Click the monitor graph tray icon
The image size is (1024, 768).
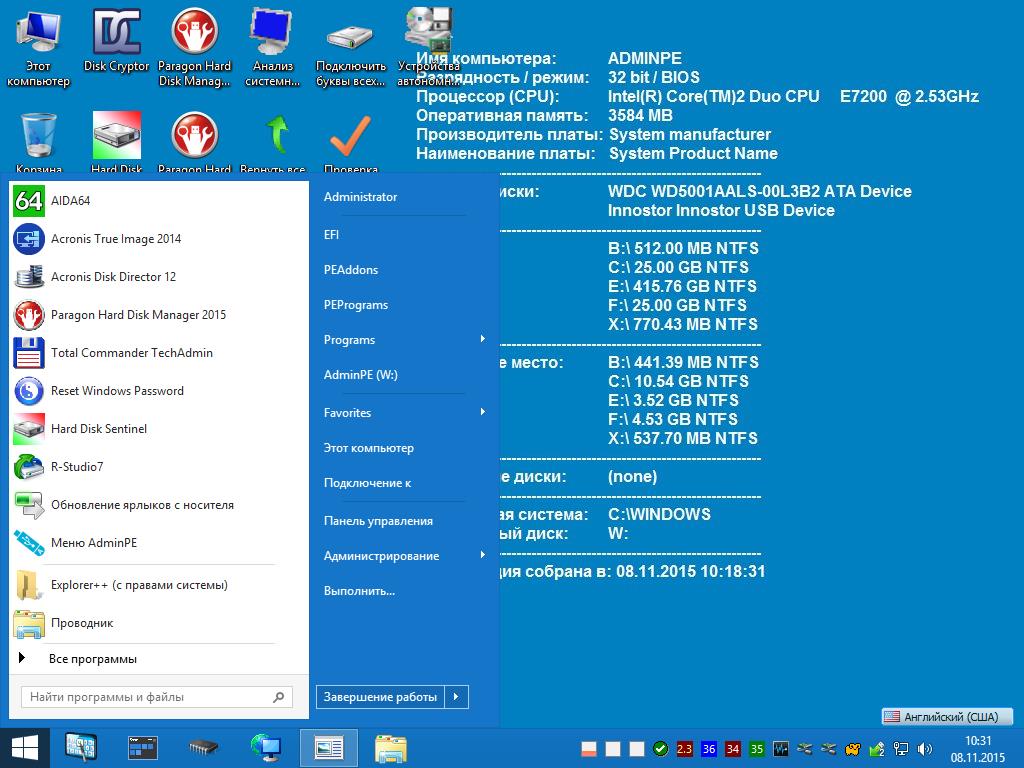(780, 749)
